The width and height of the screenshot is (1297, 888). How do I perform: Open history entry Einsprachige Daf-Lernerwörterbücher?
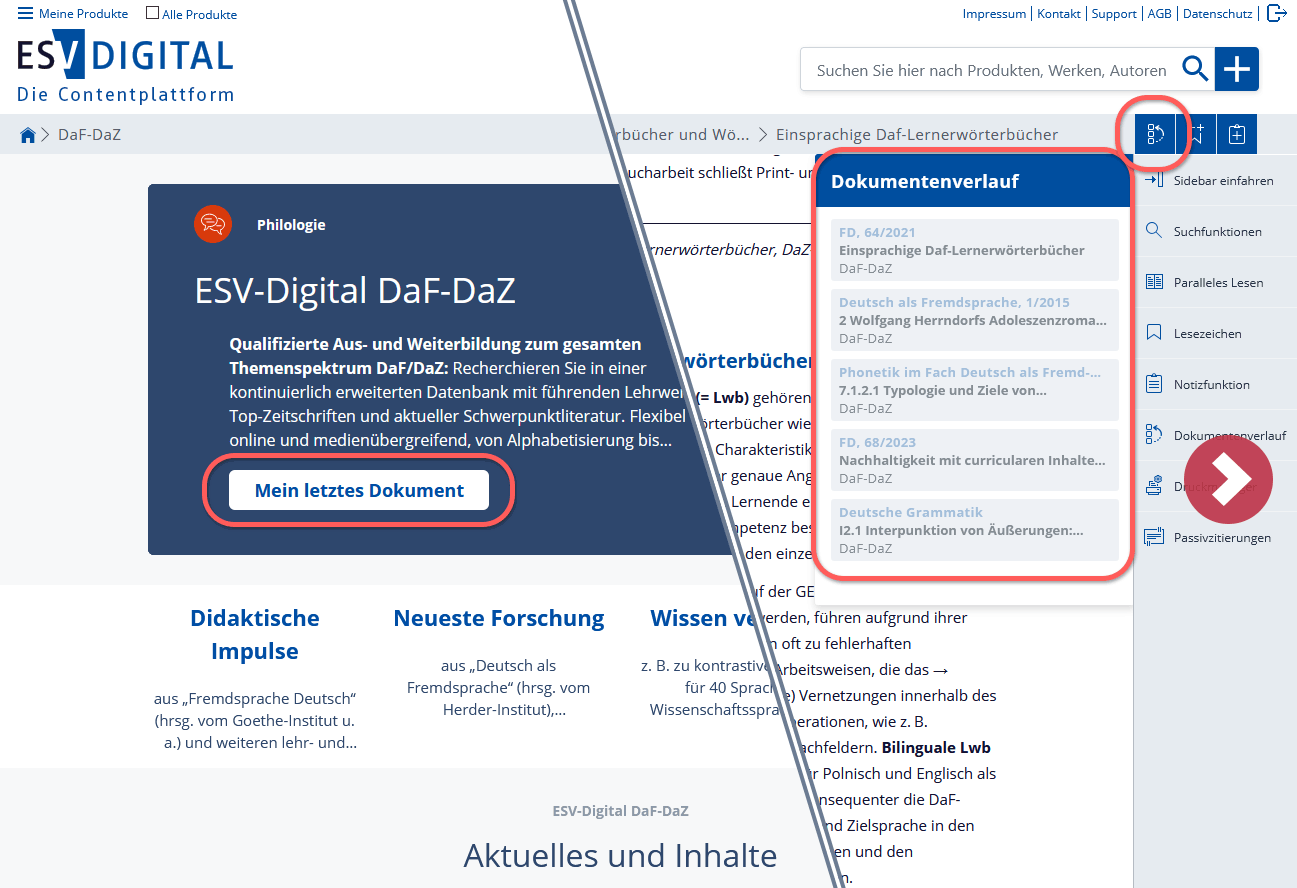point(975,250)
